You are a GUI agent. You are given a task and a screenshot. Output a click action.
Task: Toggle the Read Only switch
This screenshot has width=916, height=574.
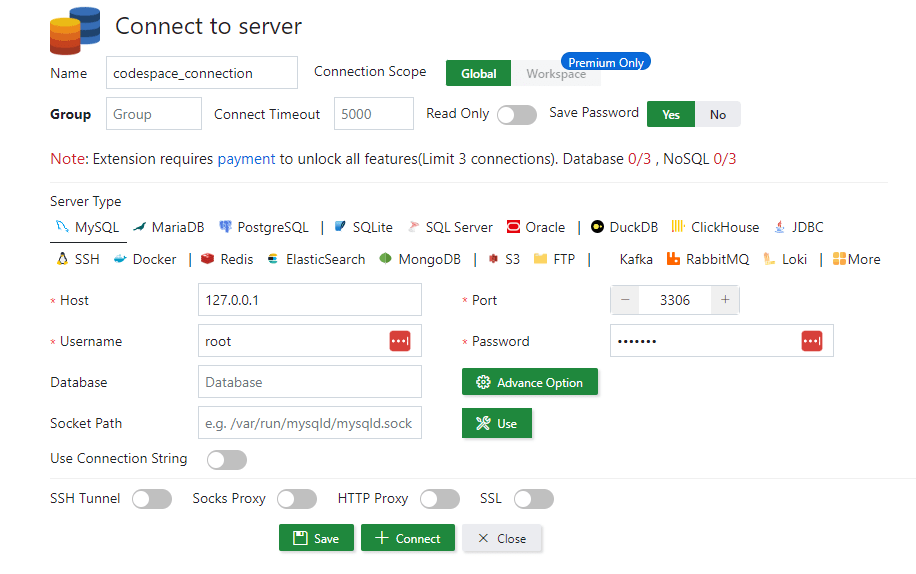pos(517,114)
